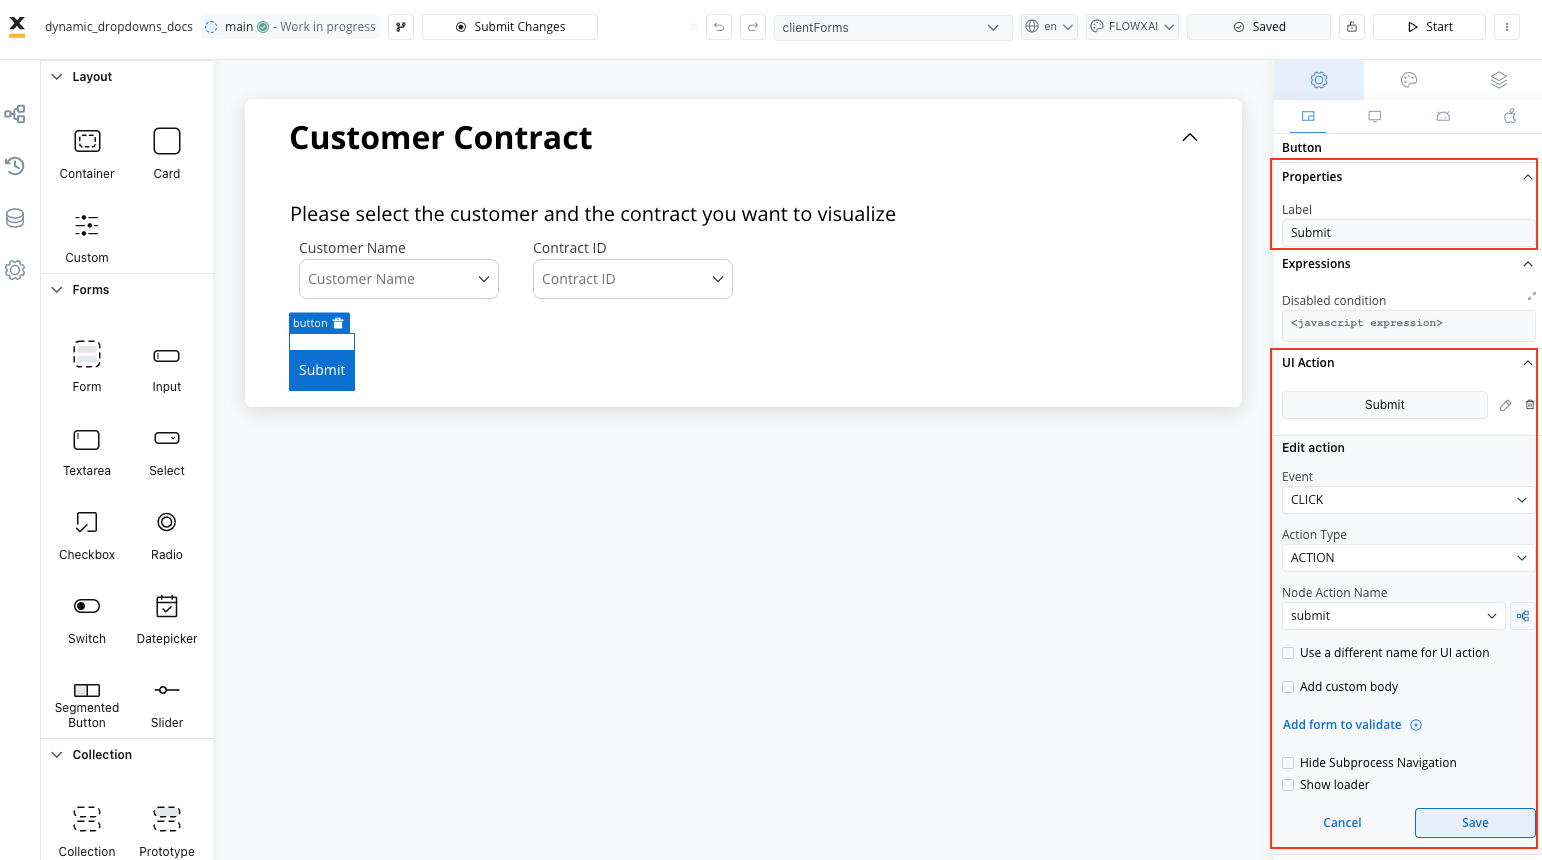Click the lock icon next to Saved
Screen dimensions: 1542x860
pyautogui.click(x=1352, y=27)
